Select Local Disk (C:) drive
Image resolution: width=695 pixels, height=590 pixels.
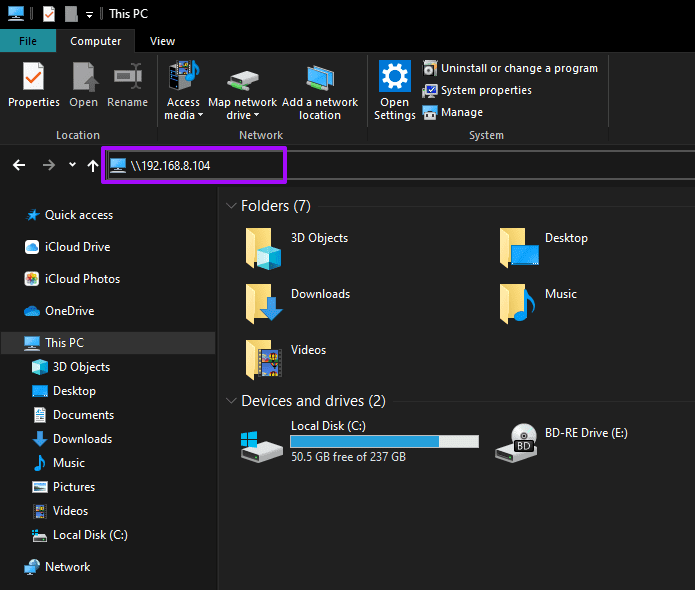click(359, 442)
